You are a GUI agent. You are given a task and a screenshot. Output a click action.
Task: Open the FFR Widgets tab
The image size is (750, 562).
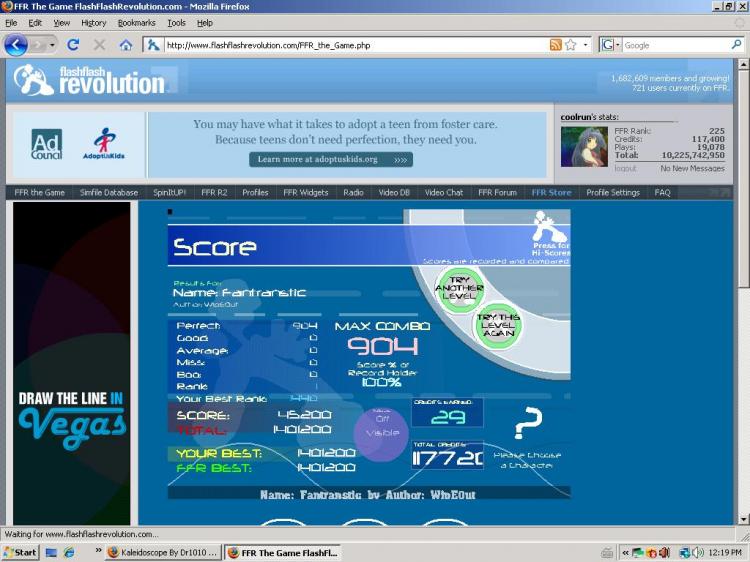click(306, 192)
